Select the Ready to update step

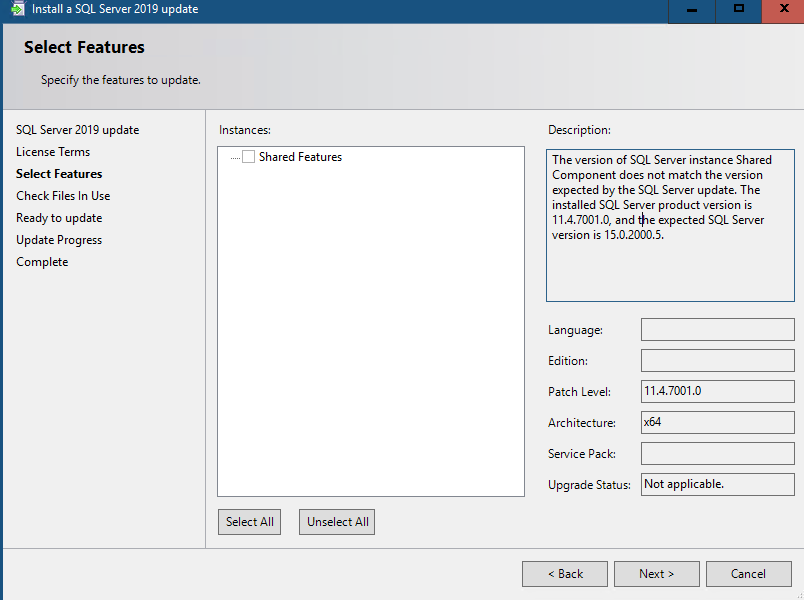pos(58,217)
